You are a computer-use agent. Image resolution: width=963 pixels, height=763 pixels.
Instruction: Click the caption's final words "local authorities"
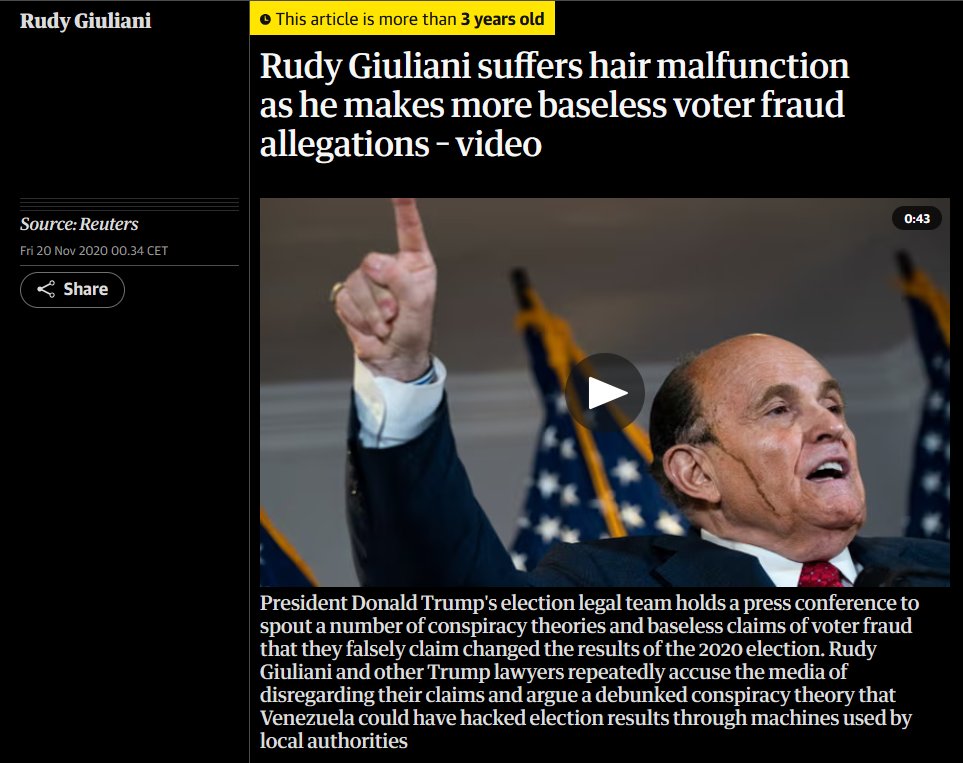(333, 741)
